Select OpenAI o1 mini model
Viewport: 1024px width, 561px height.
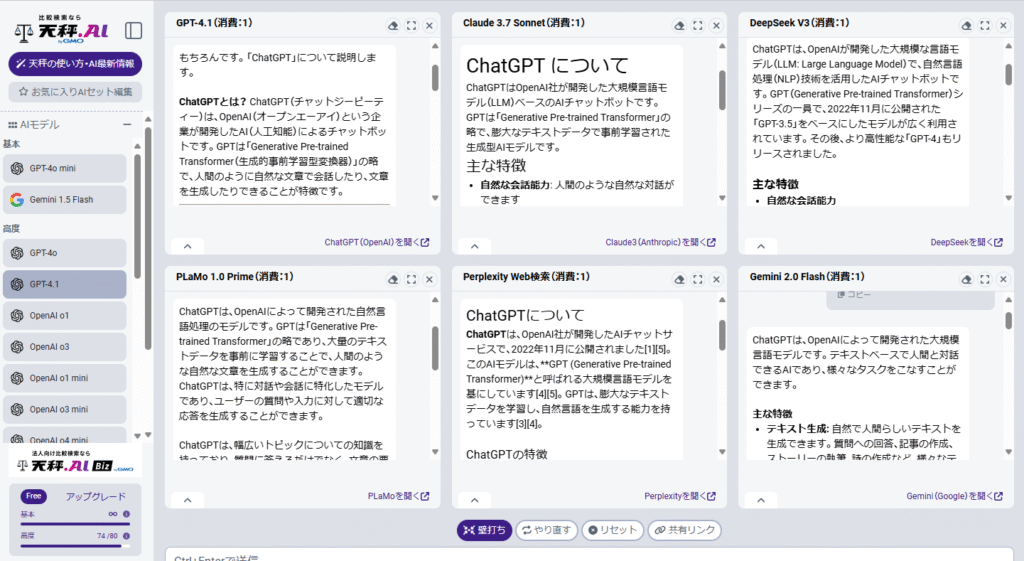65,378
